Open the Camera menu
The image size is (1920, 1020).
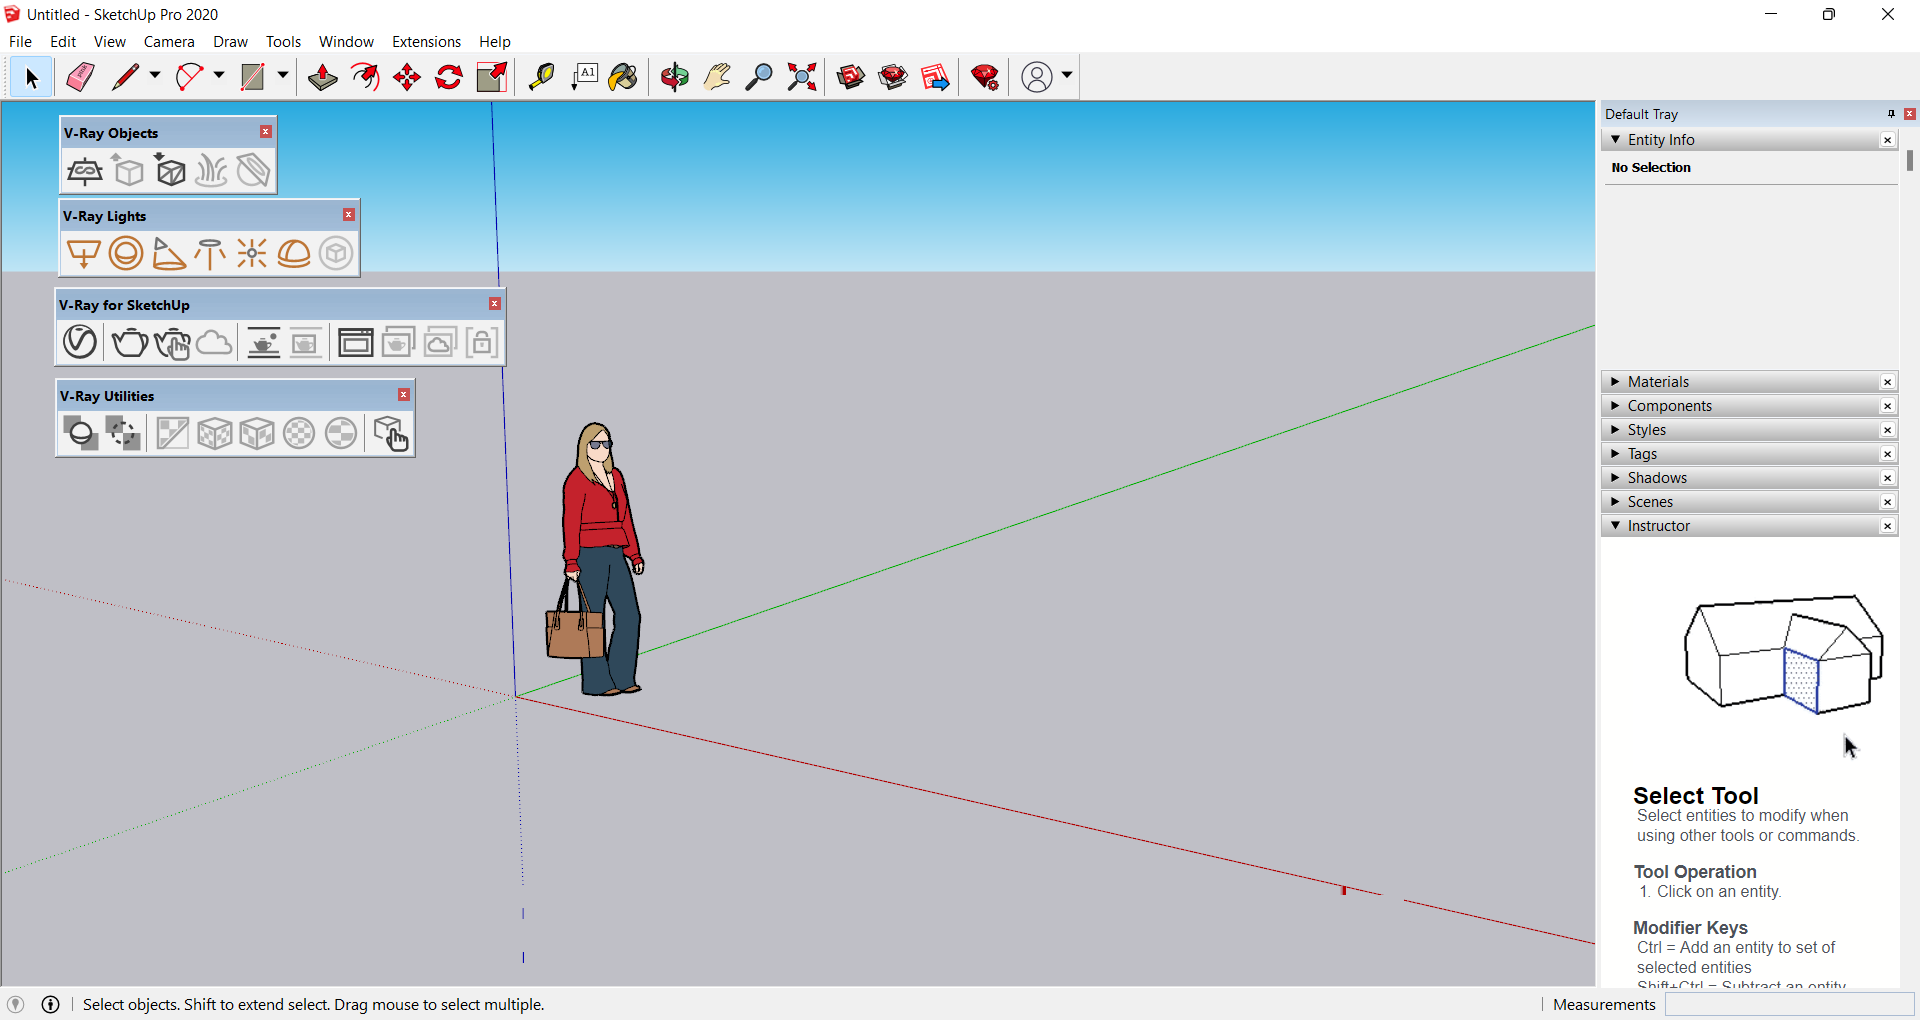click(x=169, y=42)
